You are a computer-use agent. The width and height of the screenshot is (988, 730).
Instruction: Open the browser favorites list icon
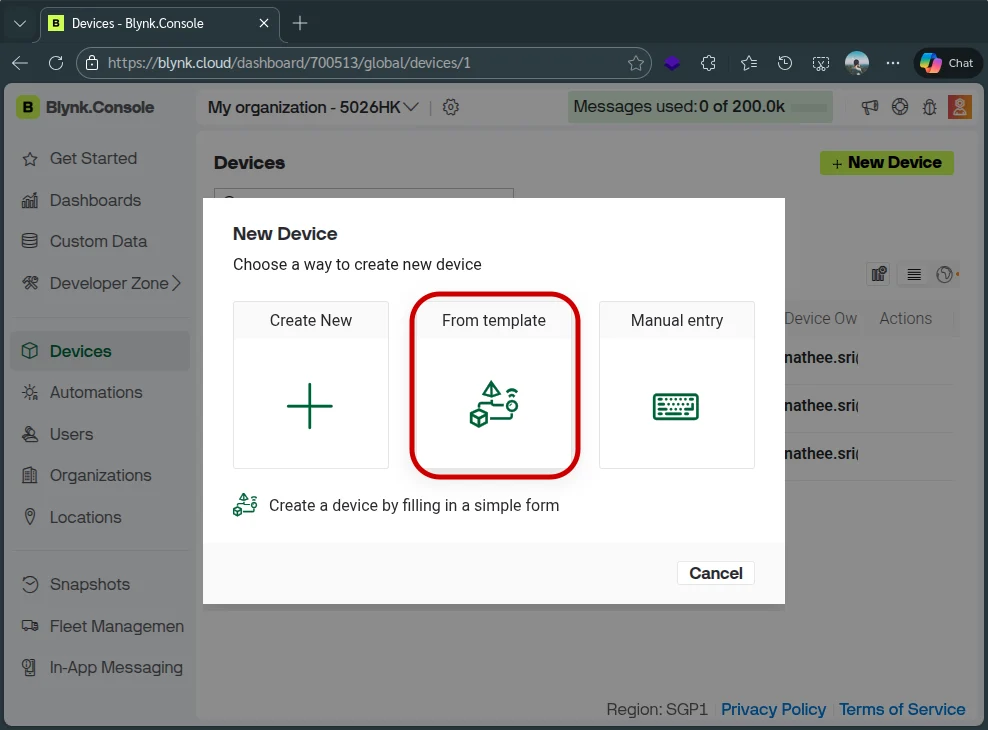[x=749, y=63]
